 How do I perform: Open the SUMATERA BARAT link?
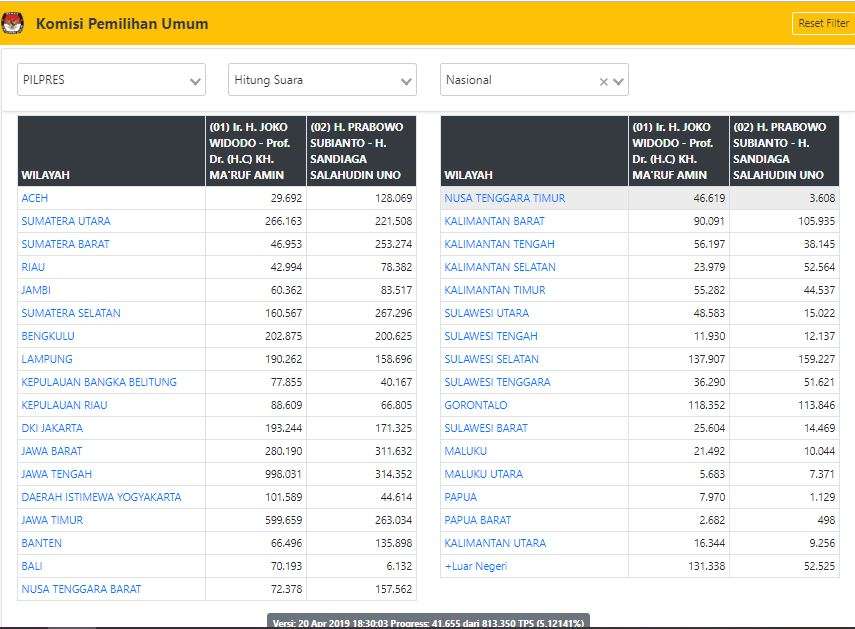pos(65,244)
